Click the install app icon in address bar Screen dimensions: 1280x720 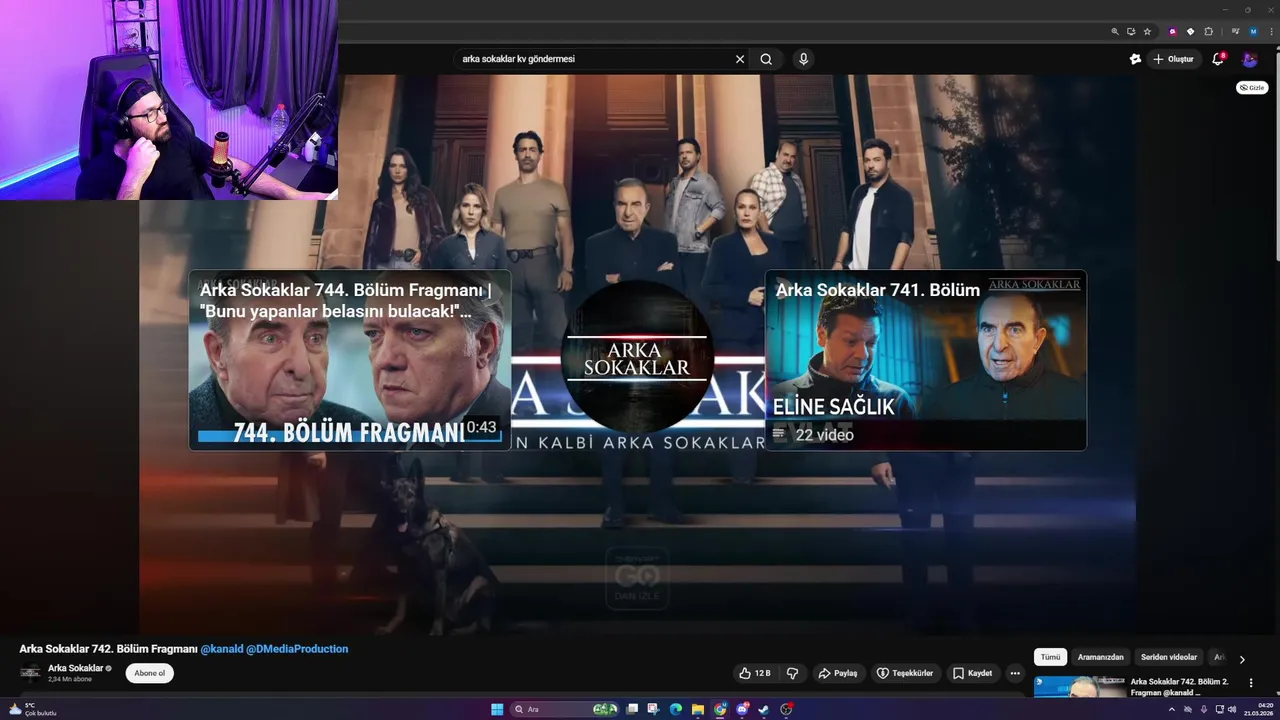pos(1131,31)
